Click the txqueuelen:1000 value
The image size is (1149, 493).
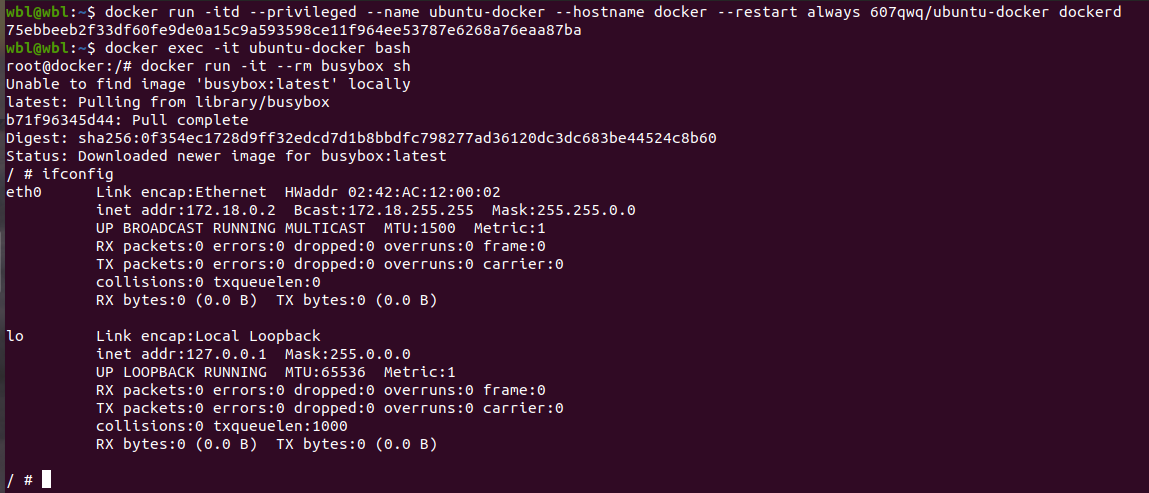pyautogui.click(x=280, y=426)
